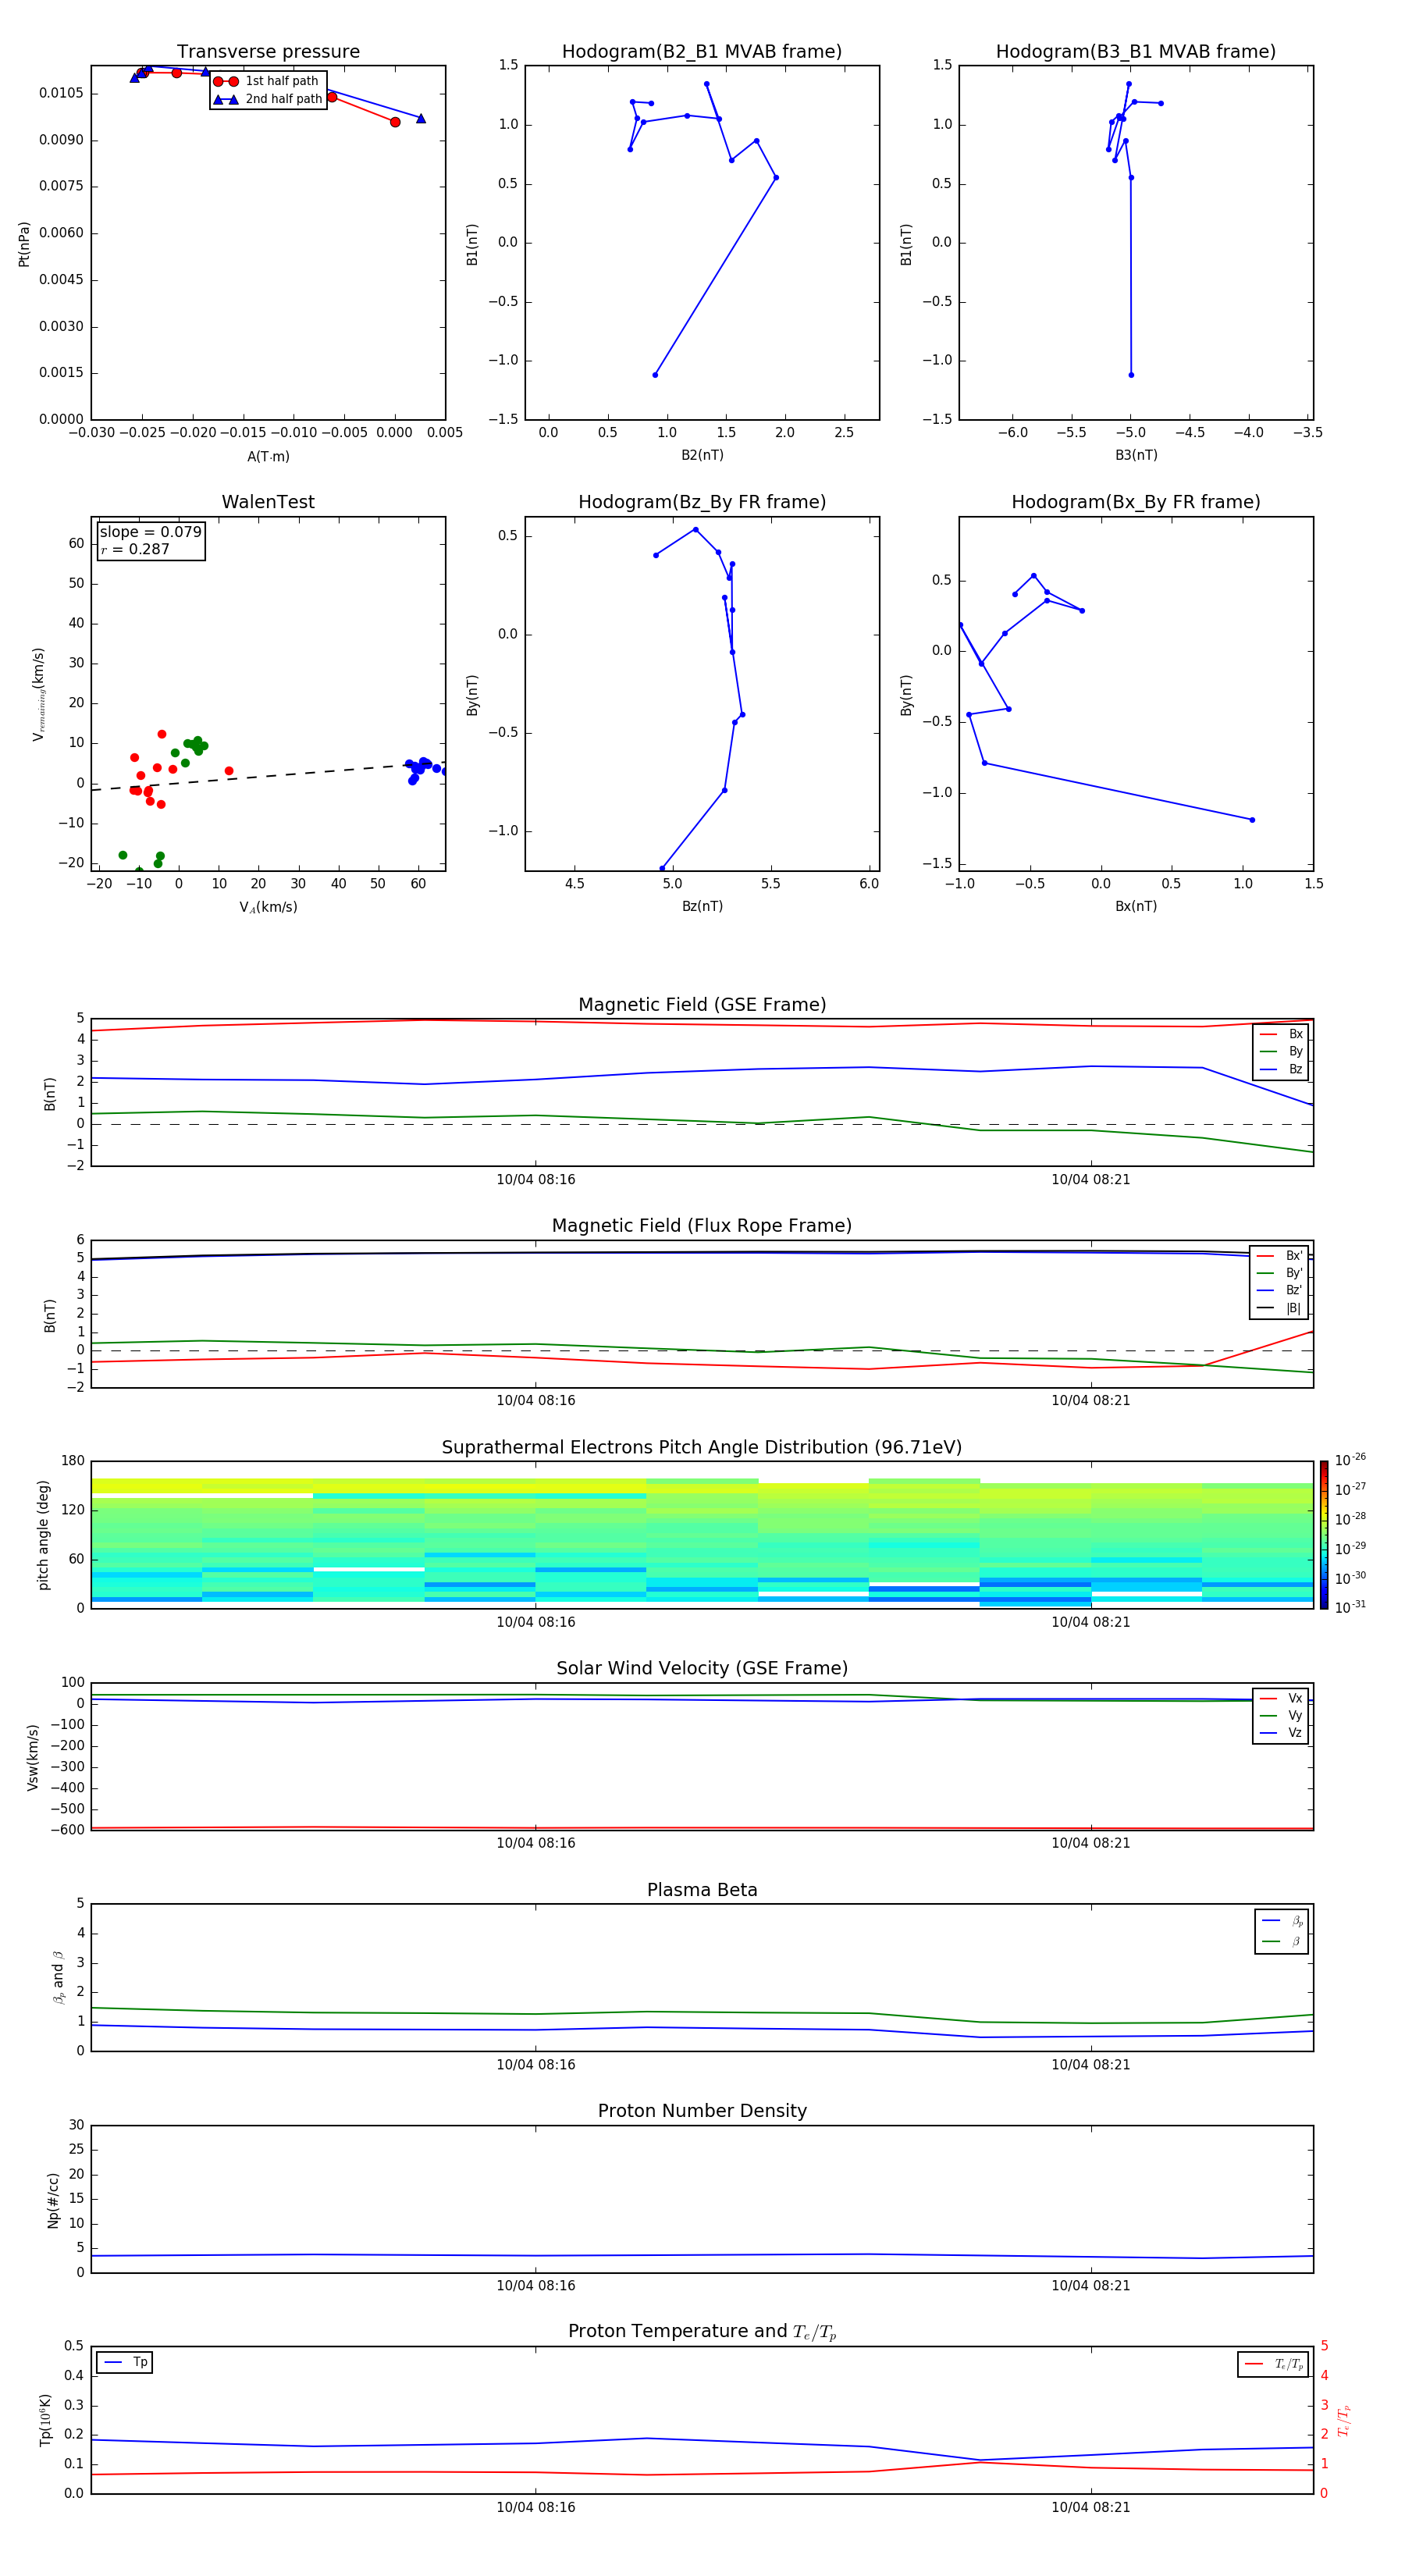1405x2576 pixels.
Task: Click the 'Plasma Beta' plot title
Action: (x=702, y=1890)
